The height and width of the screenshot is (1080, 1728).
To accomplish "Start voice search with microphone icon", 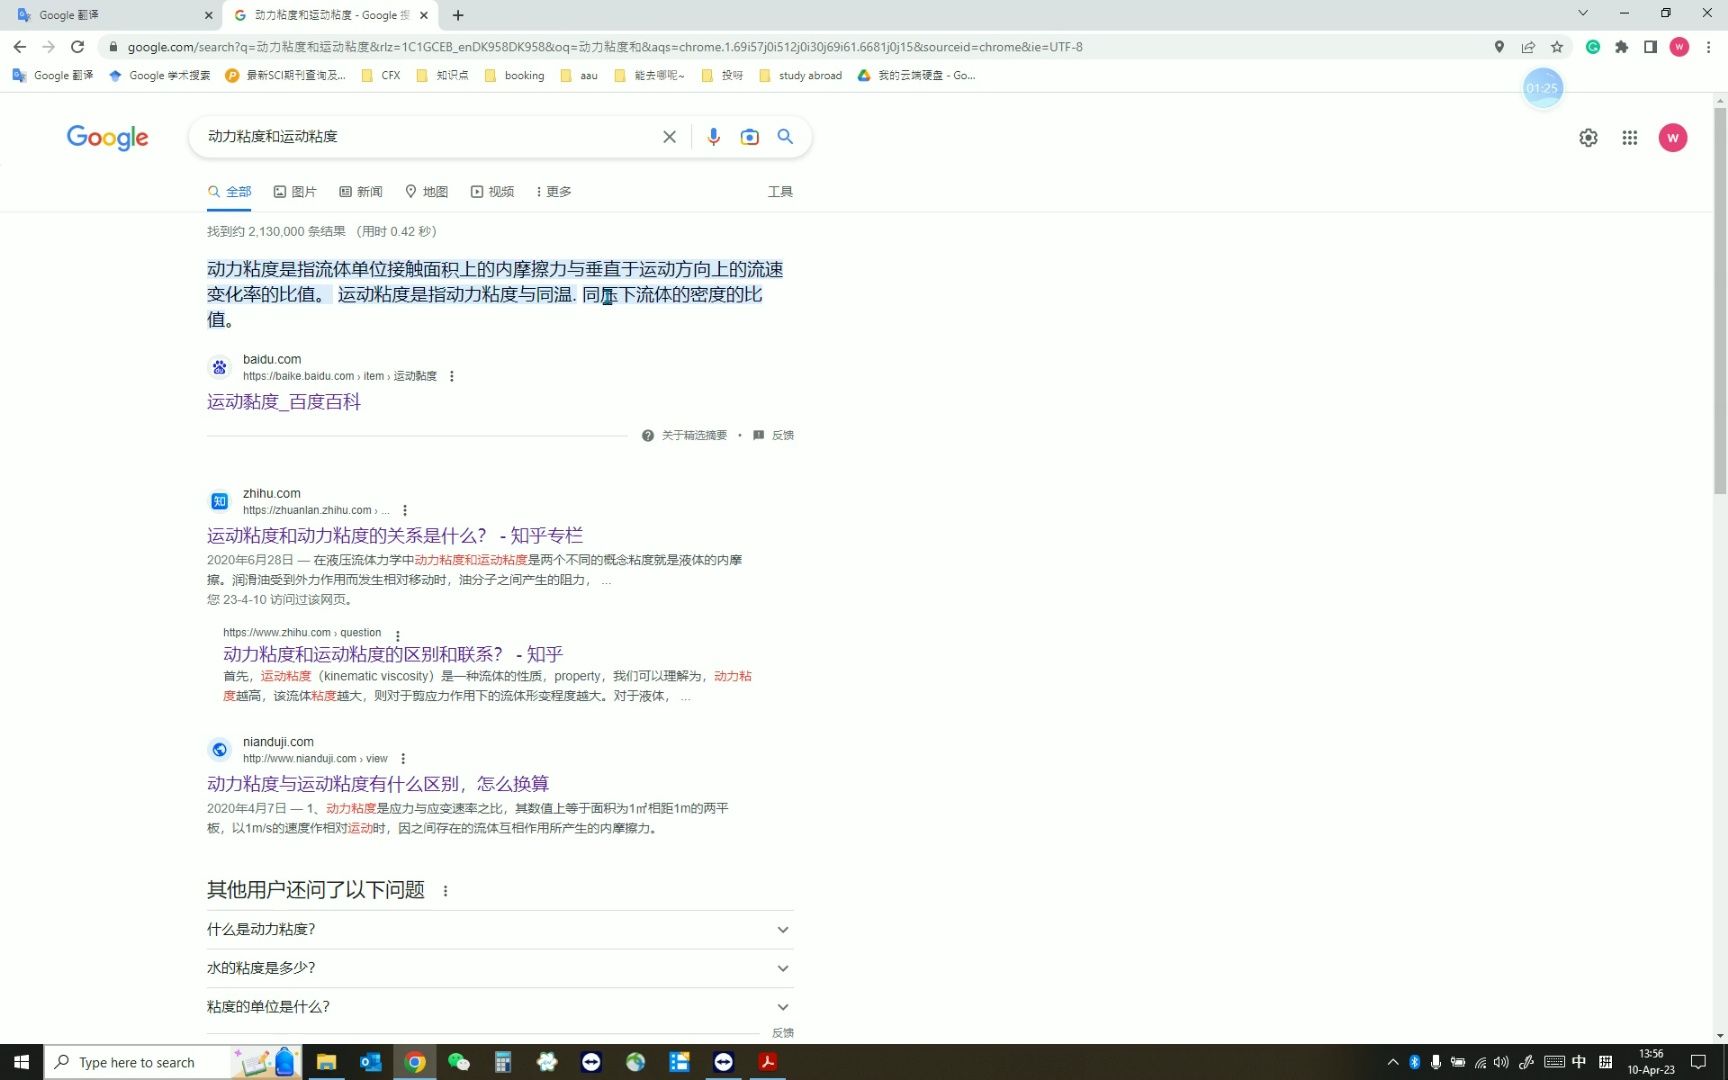I will click(713, 137).
